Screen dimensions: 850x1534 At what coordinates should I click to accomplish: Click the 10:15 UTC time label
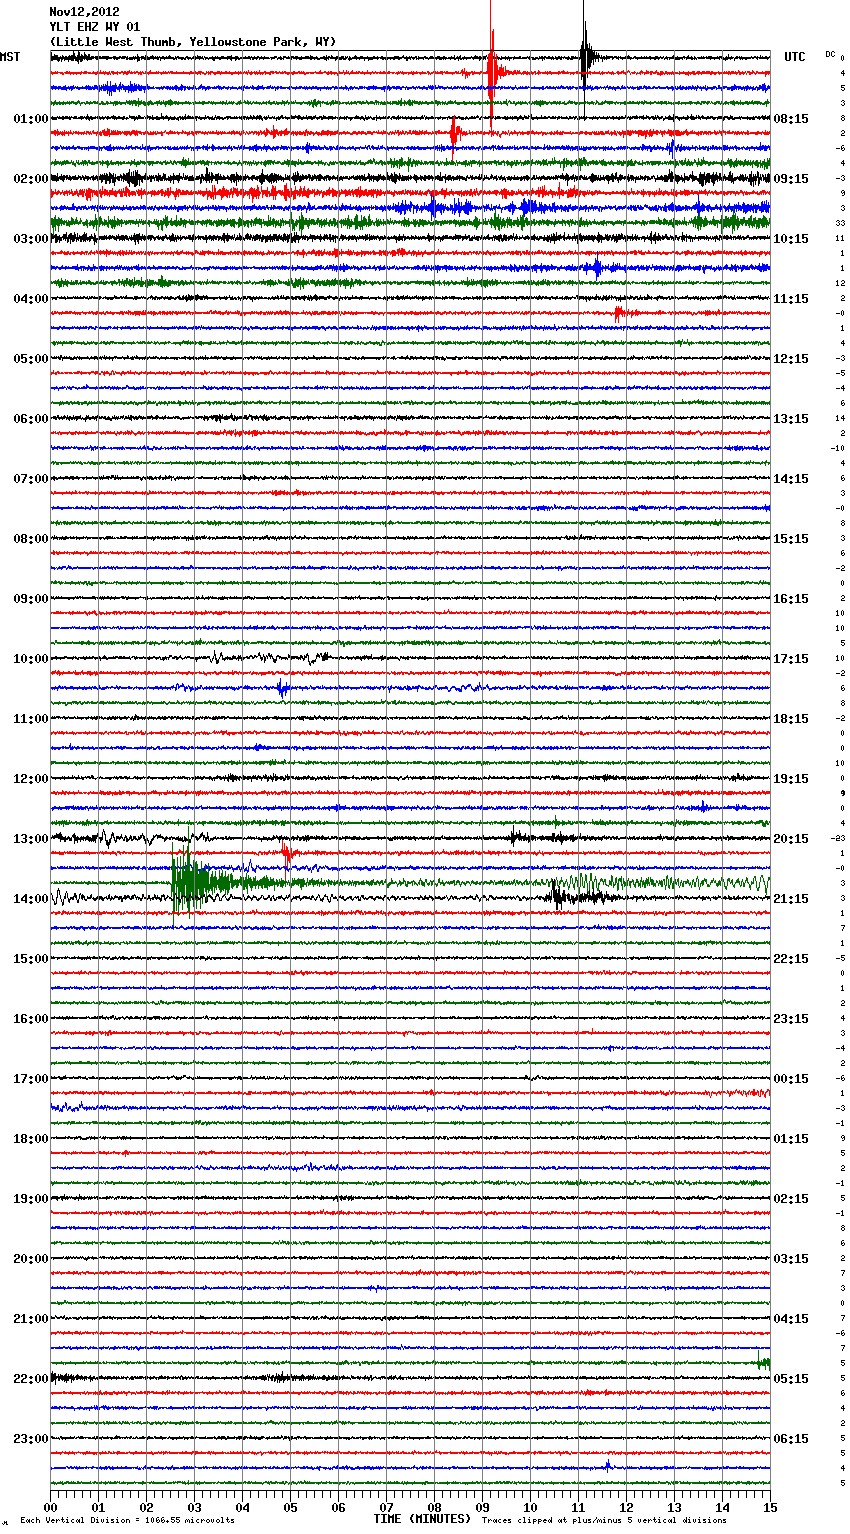tap(791, 239)
